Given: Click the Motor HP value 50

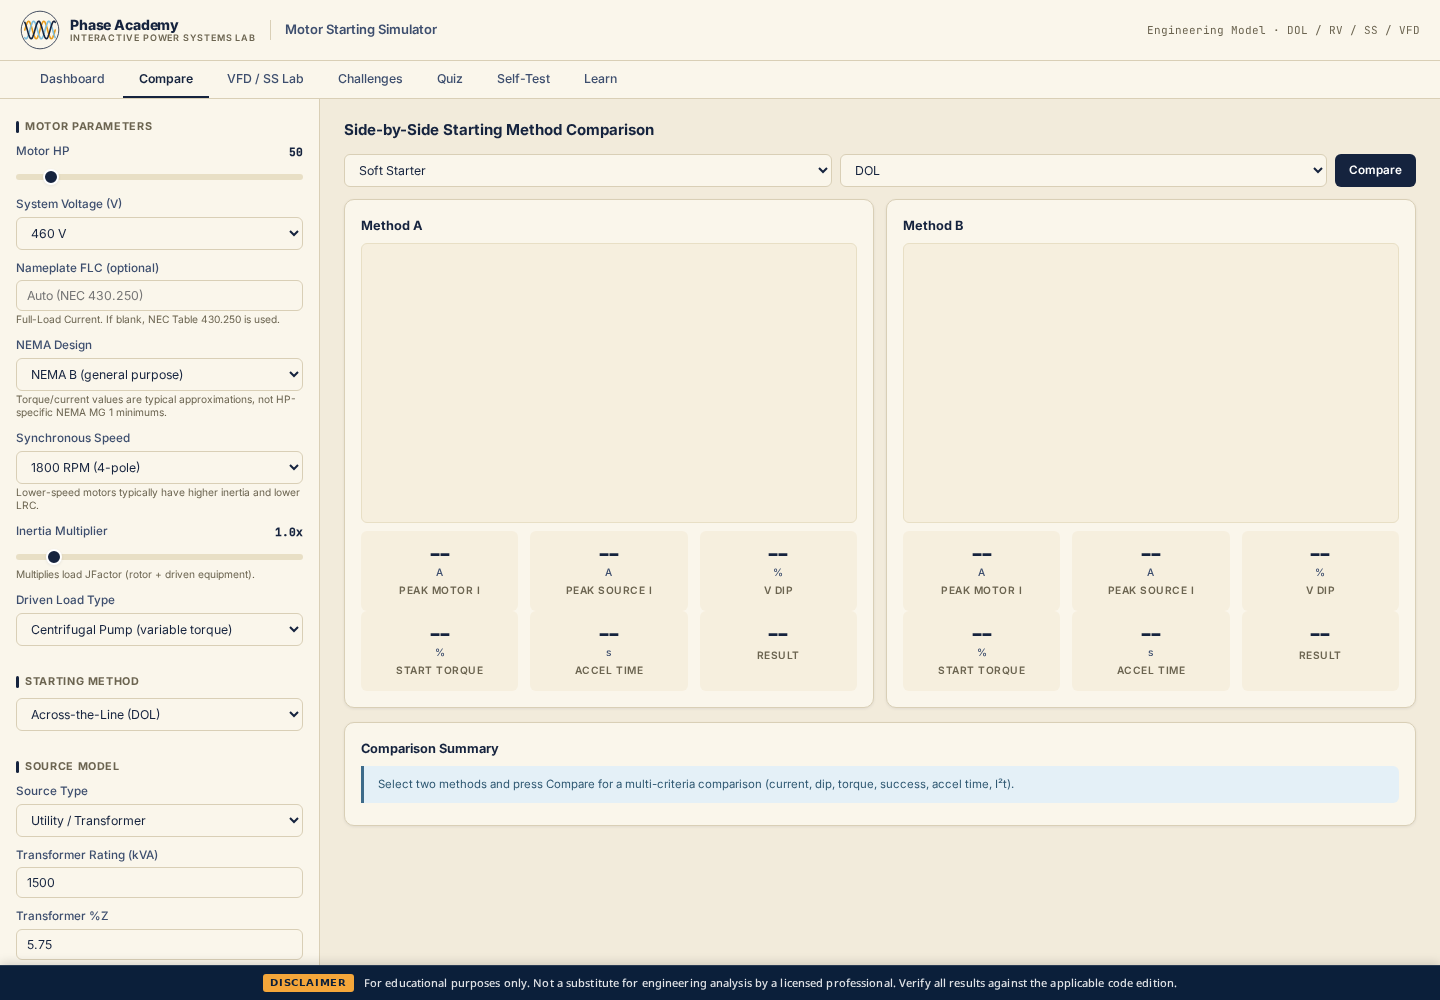Looking at the screenshot, I should [296, 152].
